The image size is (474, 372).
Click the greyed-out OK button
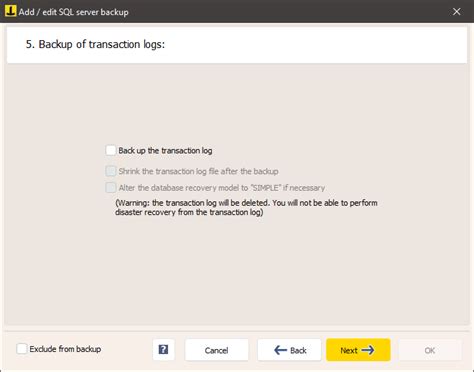tap(430, 350)
